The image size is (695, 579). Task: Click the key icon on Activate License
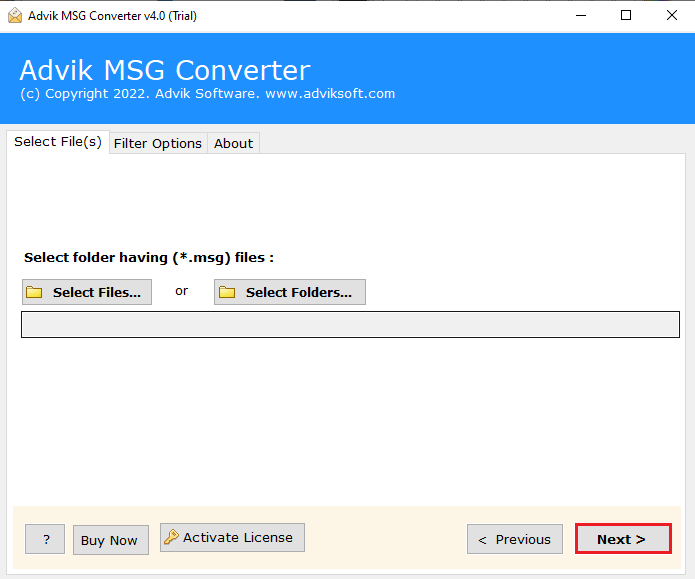click(171, 537)
